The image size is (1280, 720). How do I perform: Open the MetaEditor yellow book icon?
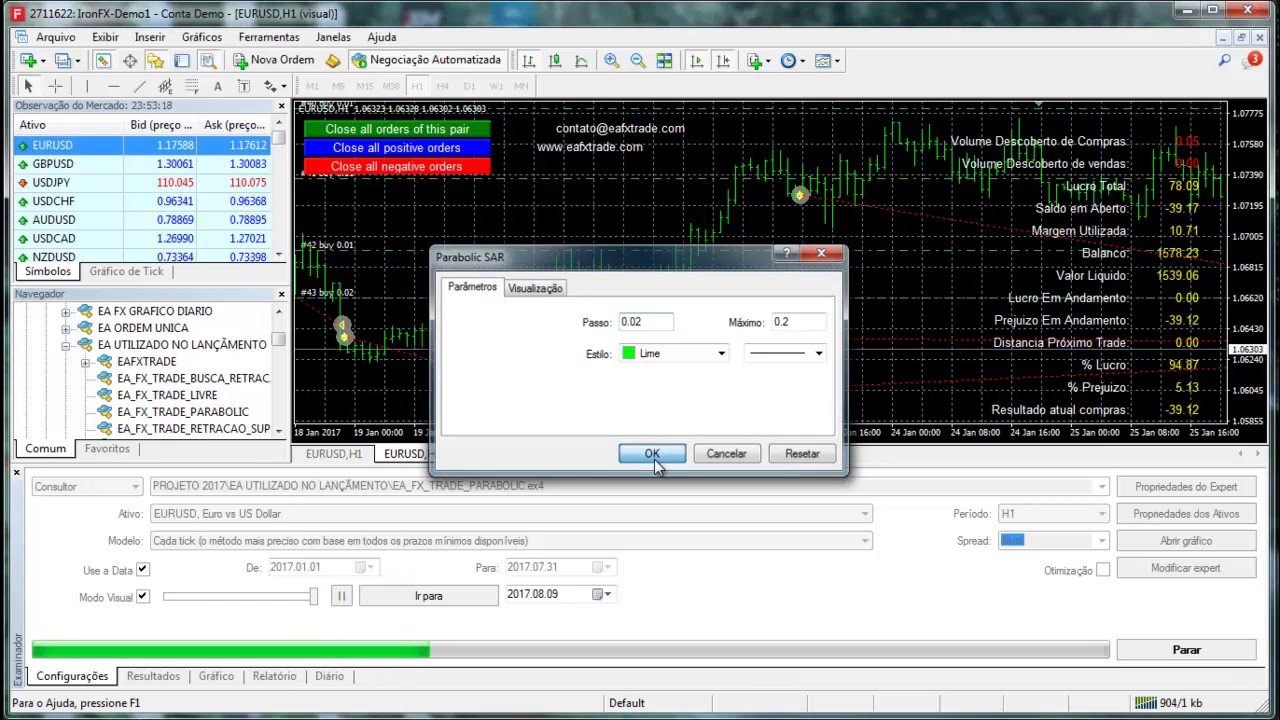pyautogui.click(x=333, y=61)
